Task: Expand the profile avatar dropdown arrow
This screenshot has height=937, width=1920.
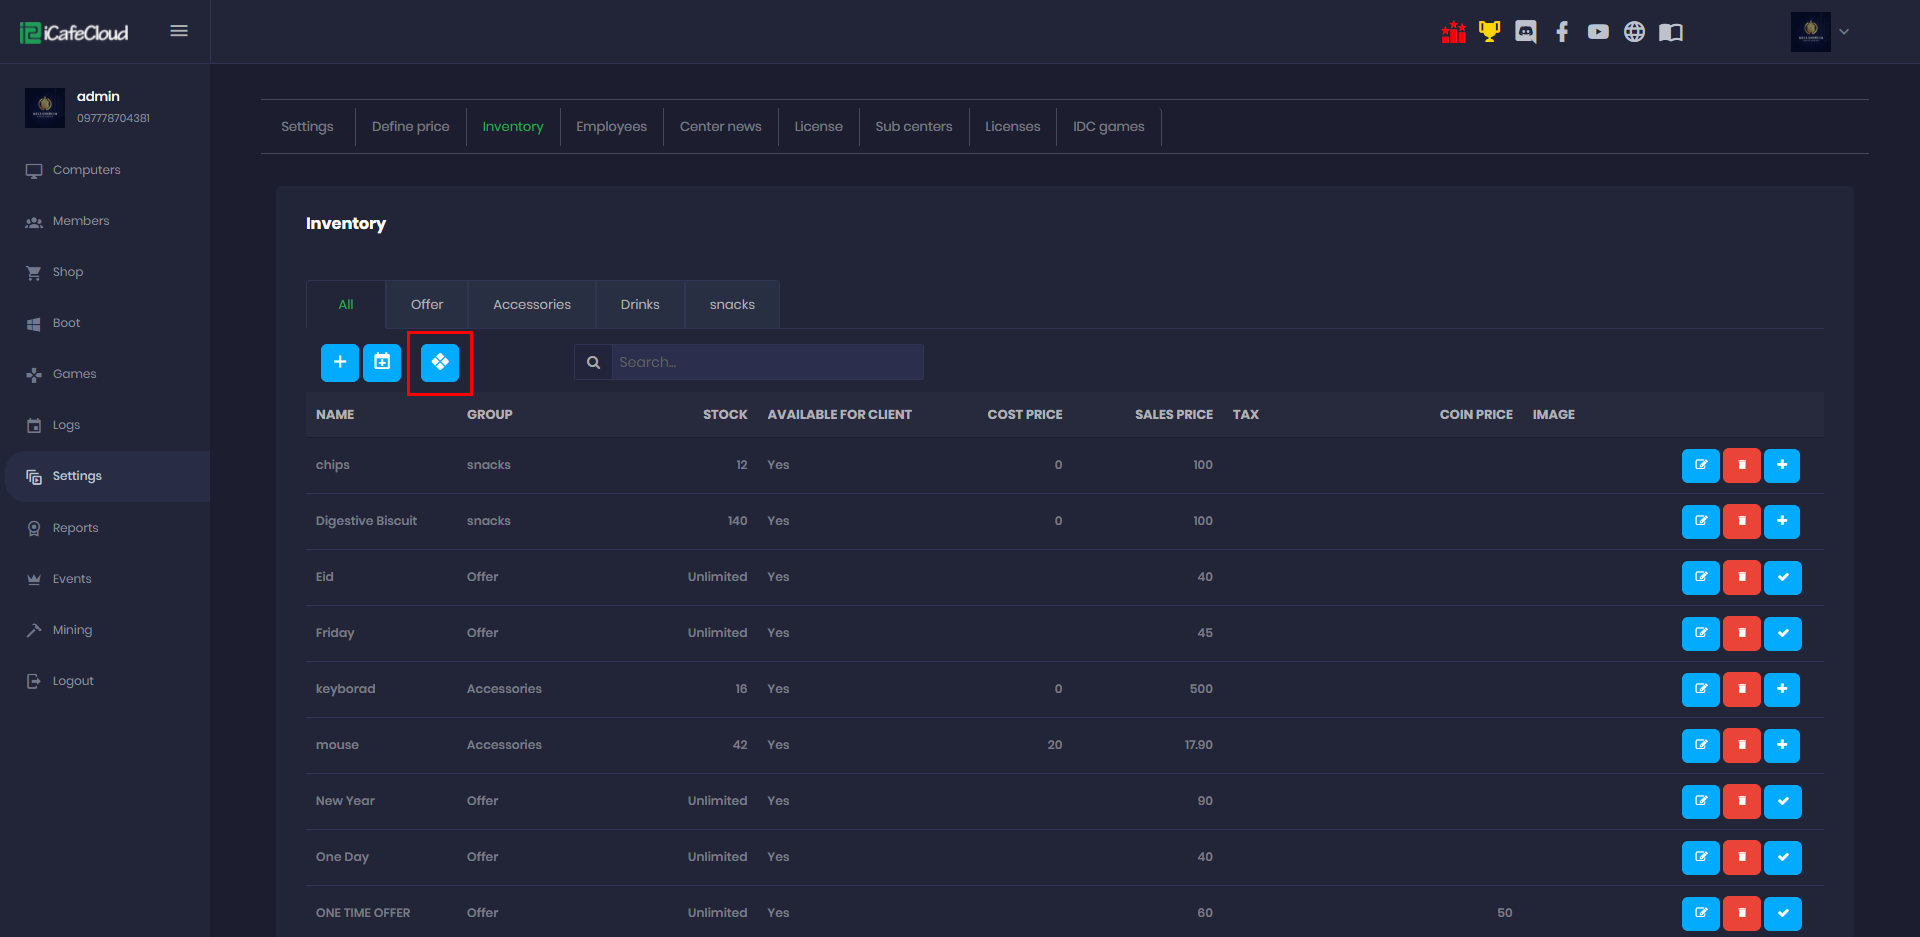Action: [1844, 32]
